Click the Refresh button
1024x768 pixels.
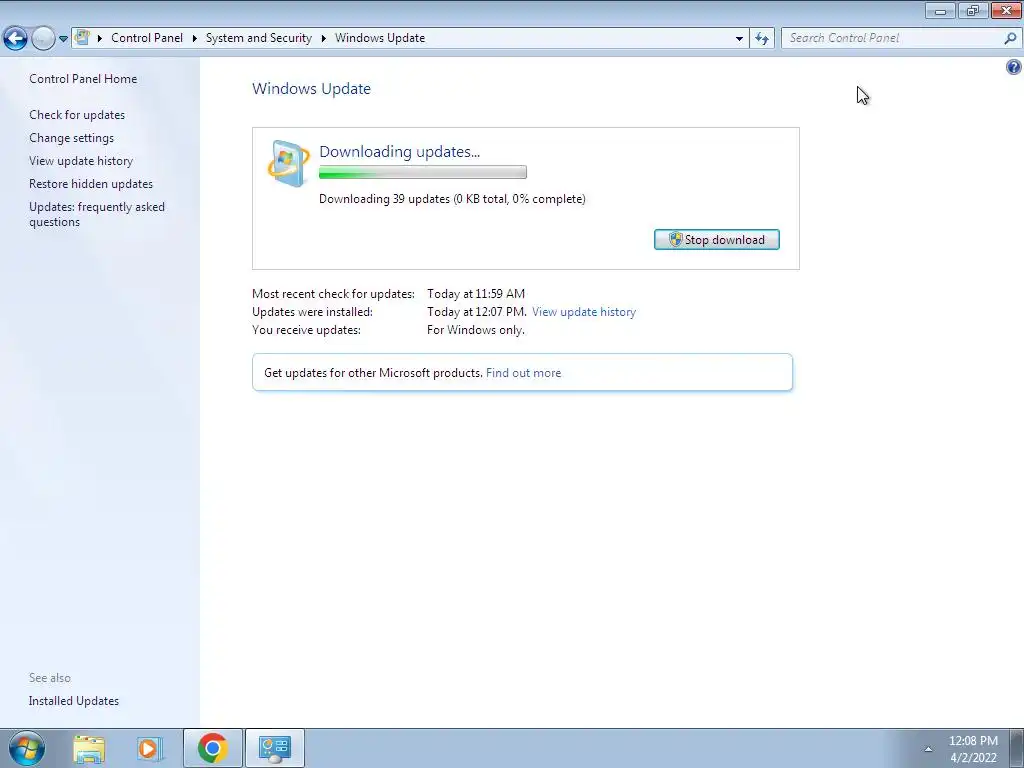click(761, 39)
